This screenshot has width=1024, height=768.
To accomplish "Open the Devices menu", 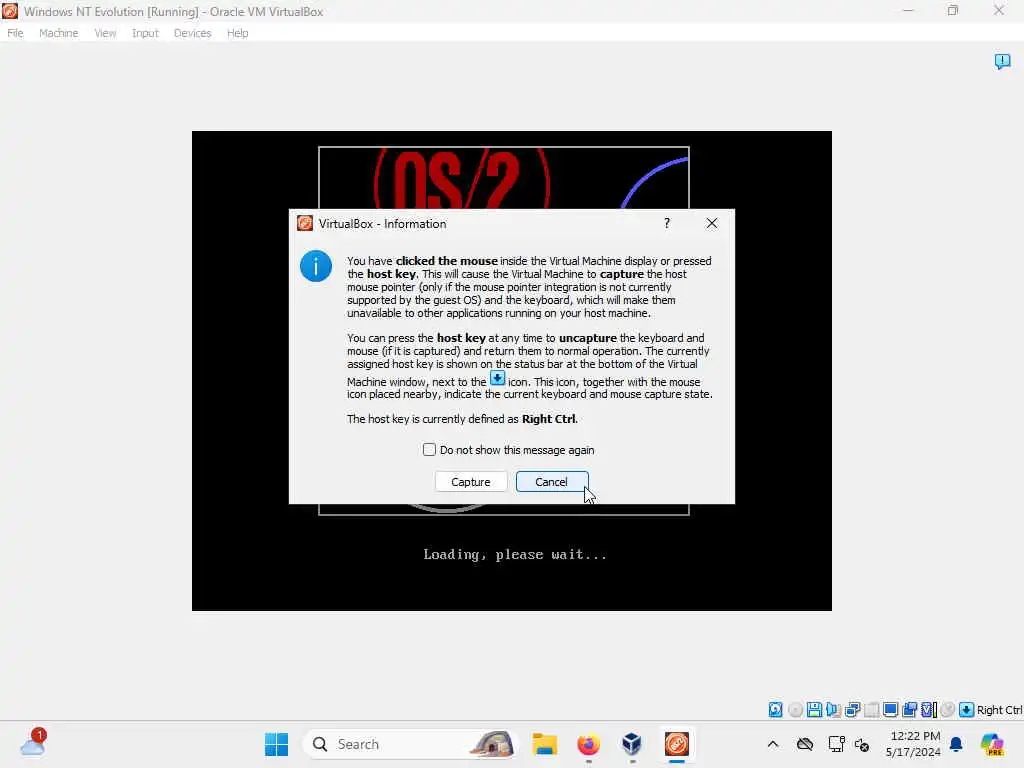I will tap(192, 33).
